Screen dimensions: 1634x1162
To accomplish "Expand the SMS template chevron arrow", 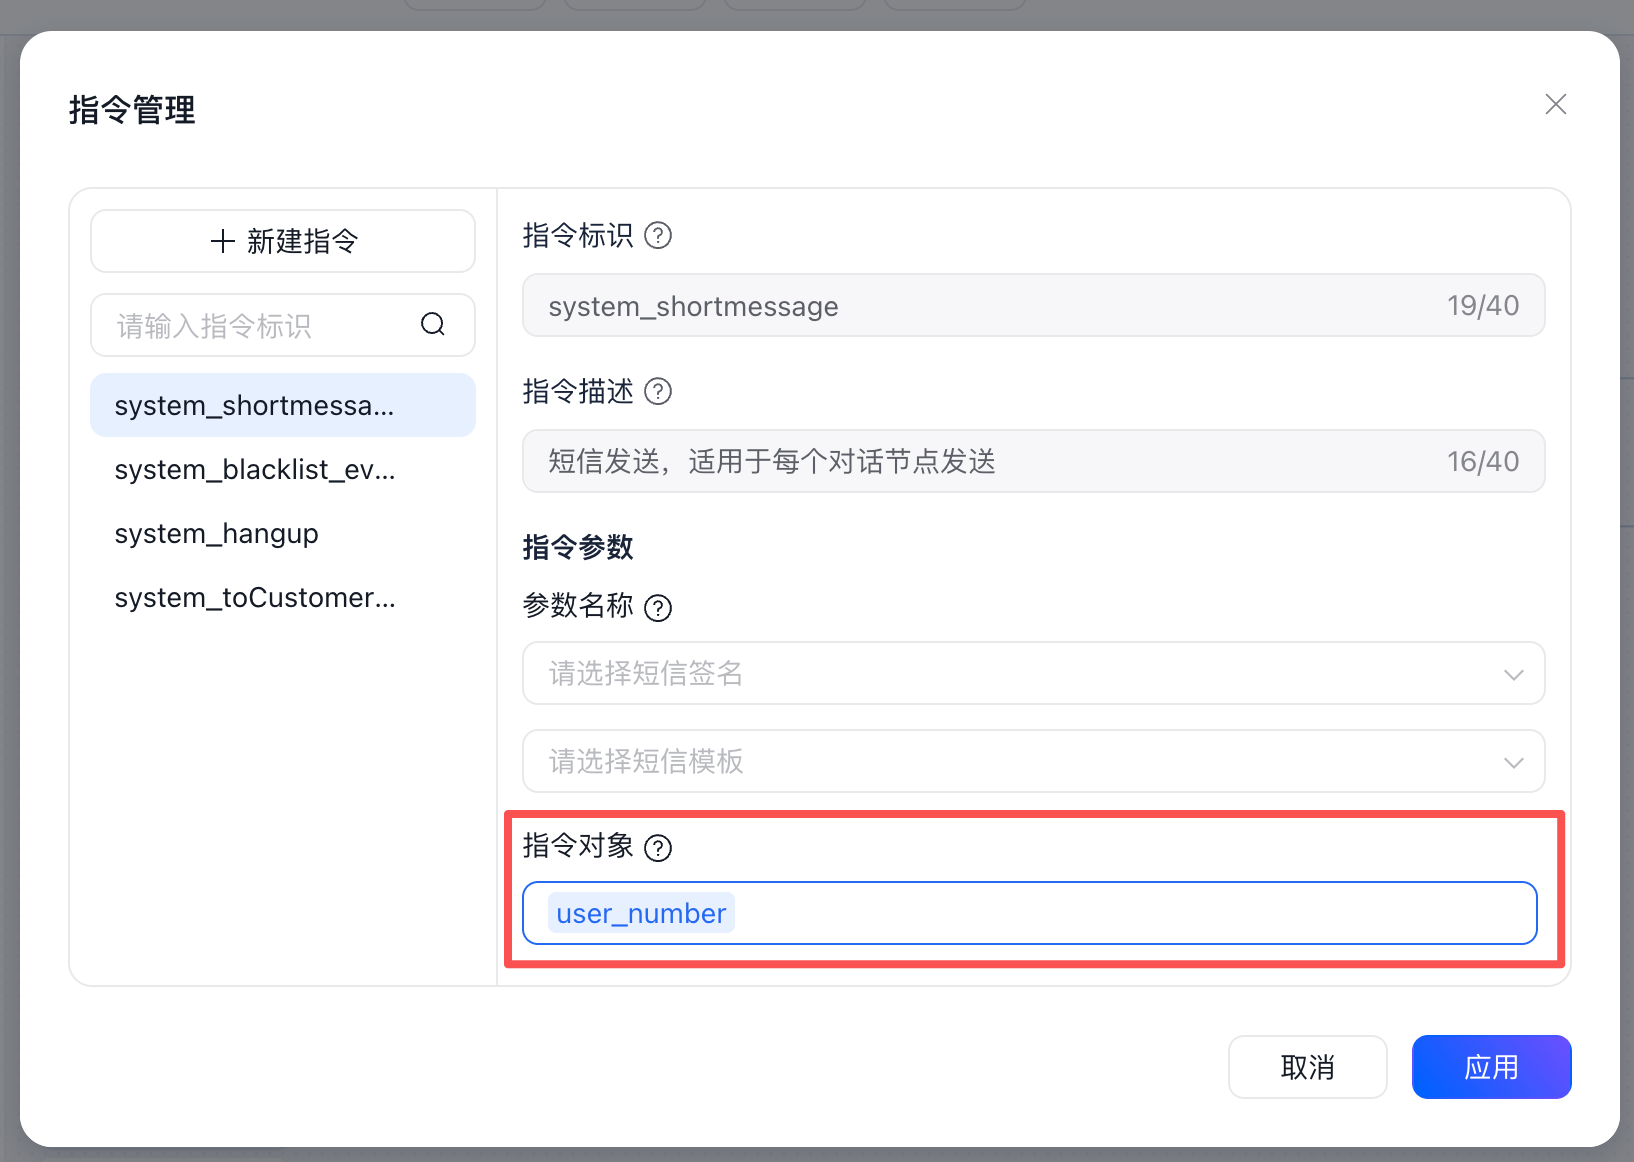I will pyautogui.click(x=1513, y=762).
